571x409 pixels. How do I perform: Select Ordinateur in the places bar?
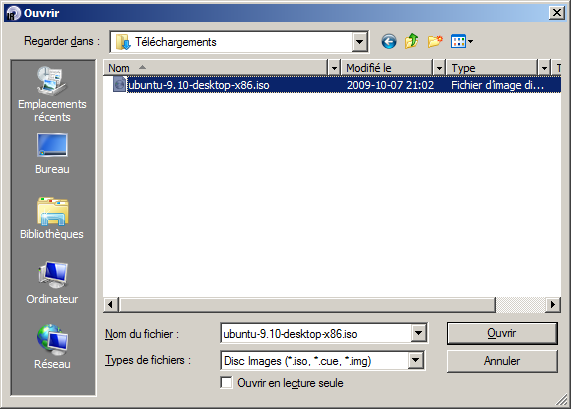coord(52,283)
